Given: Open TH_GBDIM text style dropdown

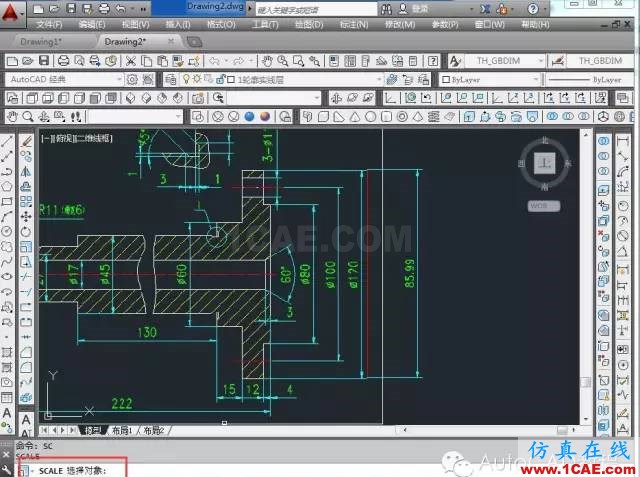Looking at the screenshot, I should [505, 61].
